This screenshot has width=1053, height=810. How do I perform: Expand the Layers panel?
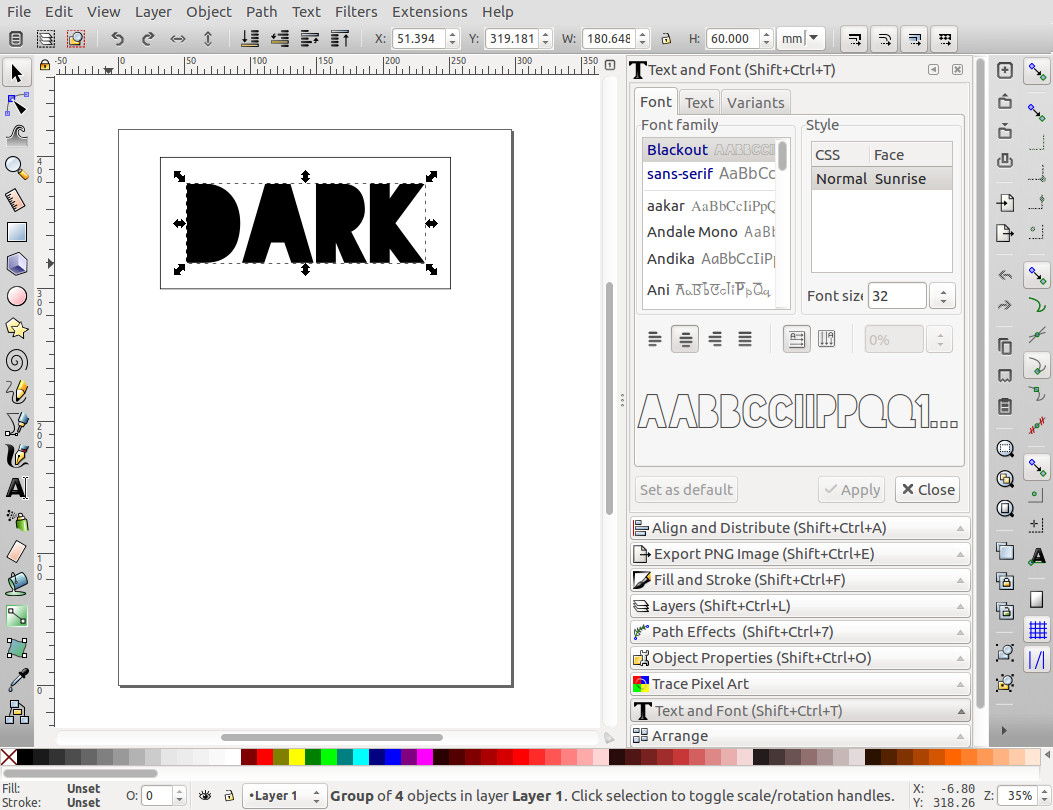800,606
